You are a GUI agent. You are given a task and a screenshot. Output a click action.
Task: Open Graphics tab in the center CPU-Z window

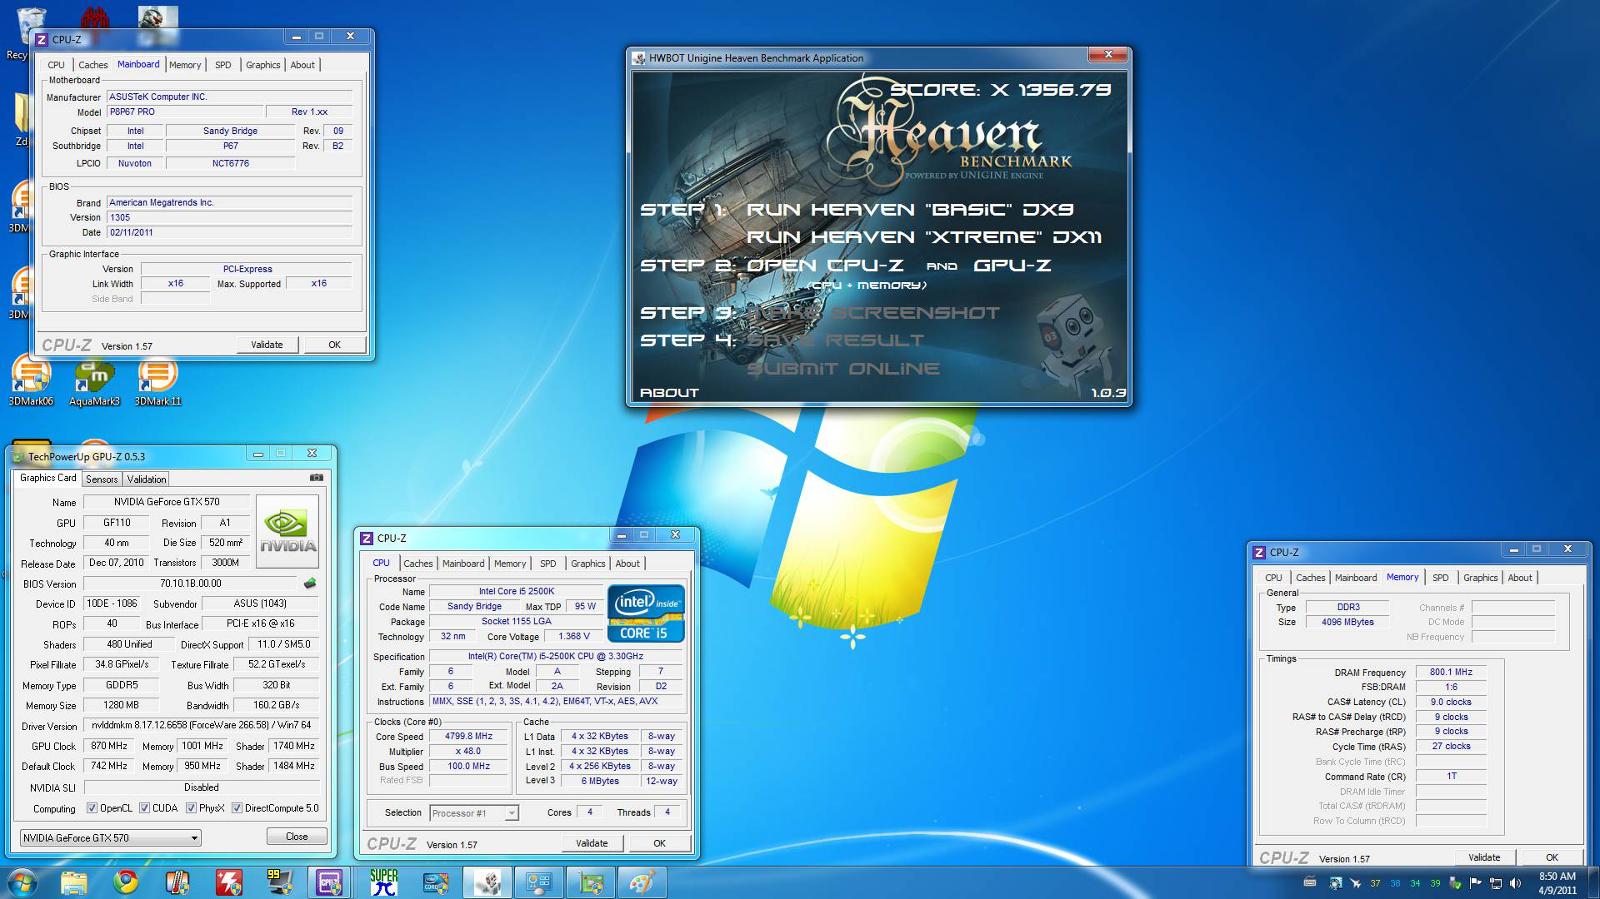click(x=587, y=564)
